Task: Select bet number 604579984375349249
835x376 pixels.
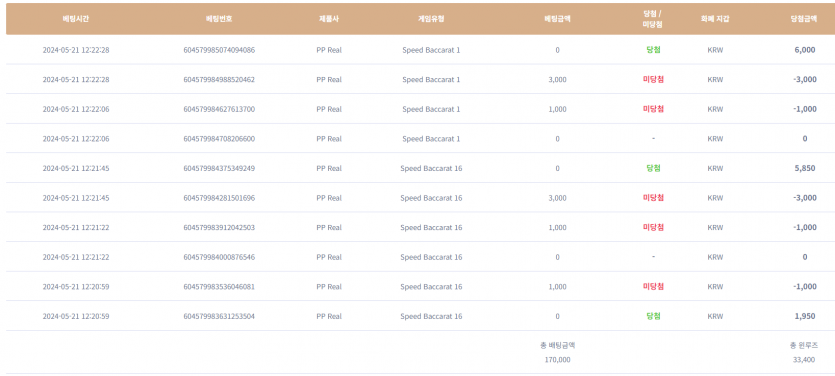Action: click(219, 168)
